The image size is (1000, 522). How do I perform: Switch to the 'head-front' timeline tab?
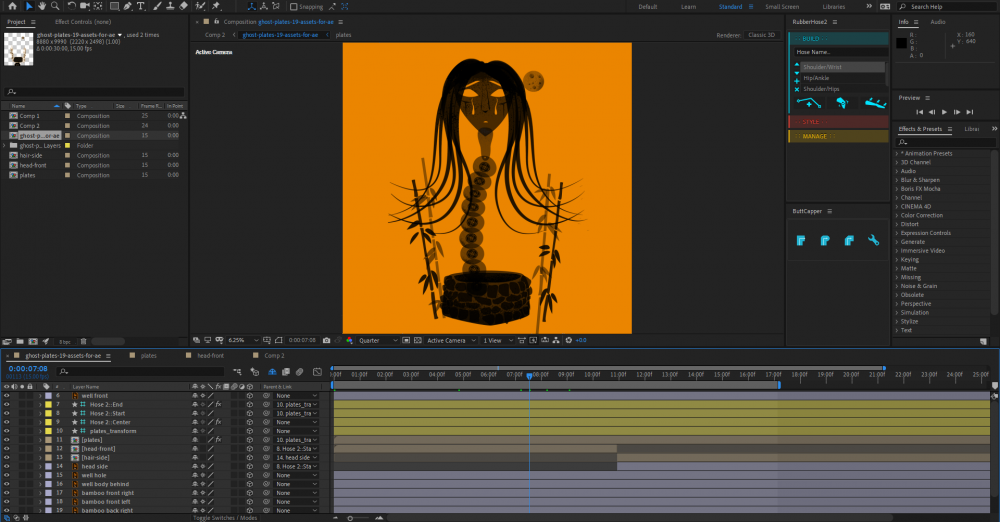pos(210,355)
